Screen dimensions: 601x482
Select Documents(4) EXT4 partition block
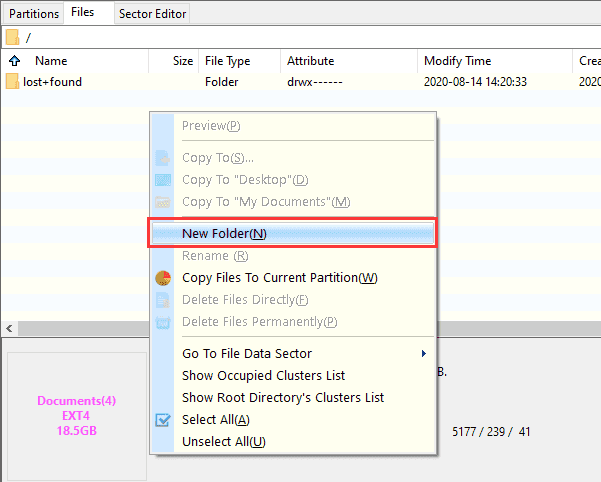[x=77, y=415]
